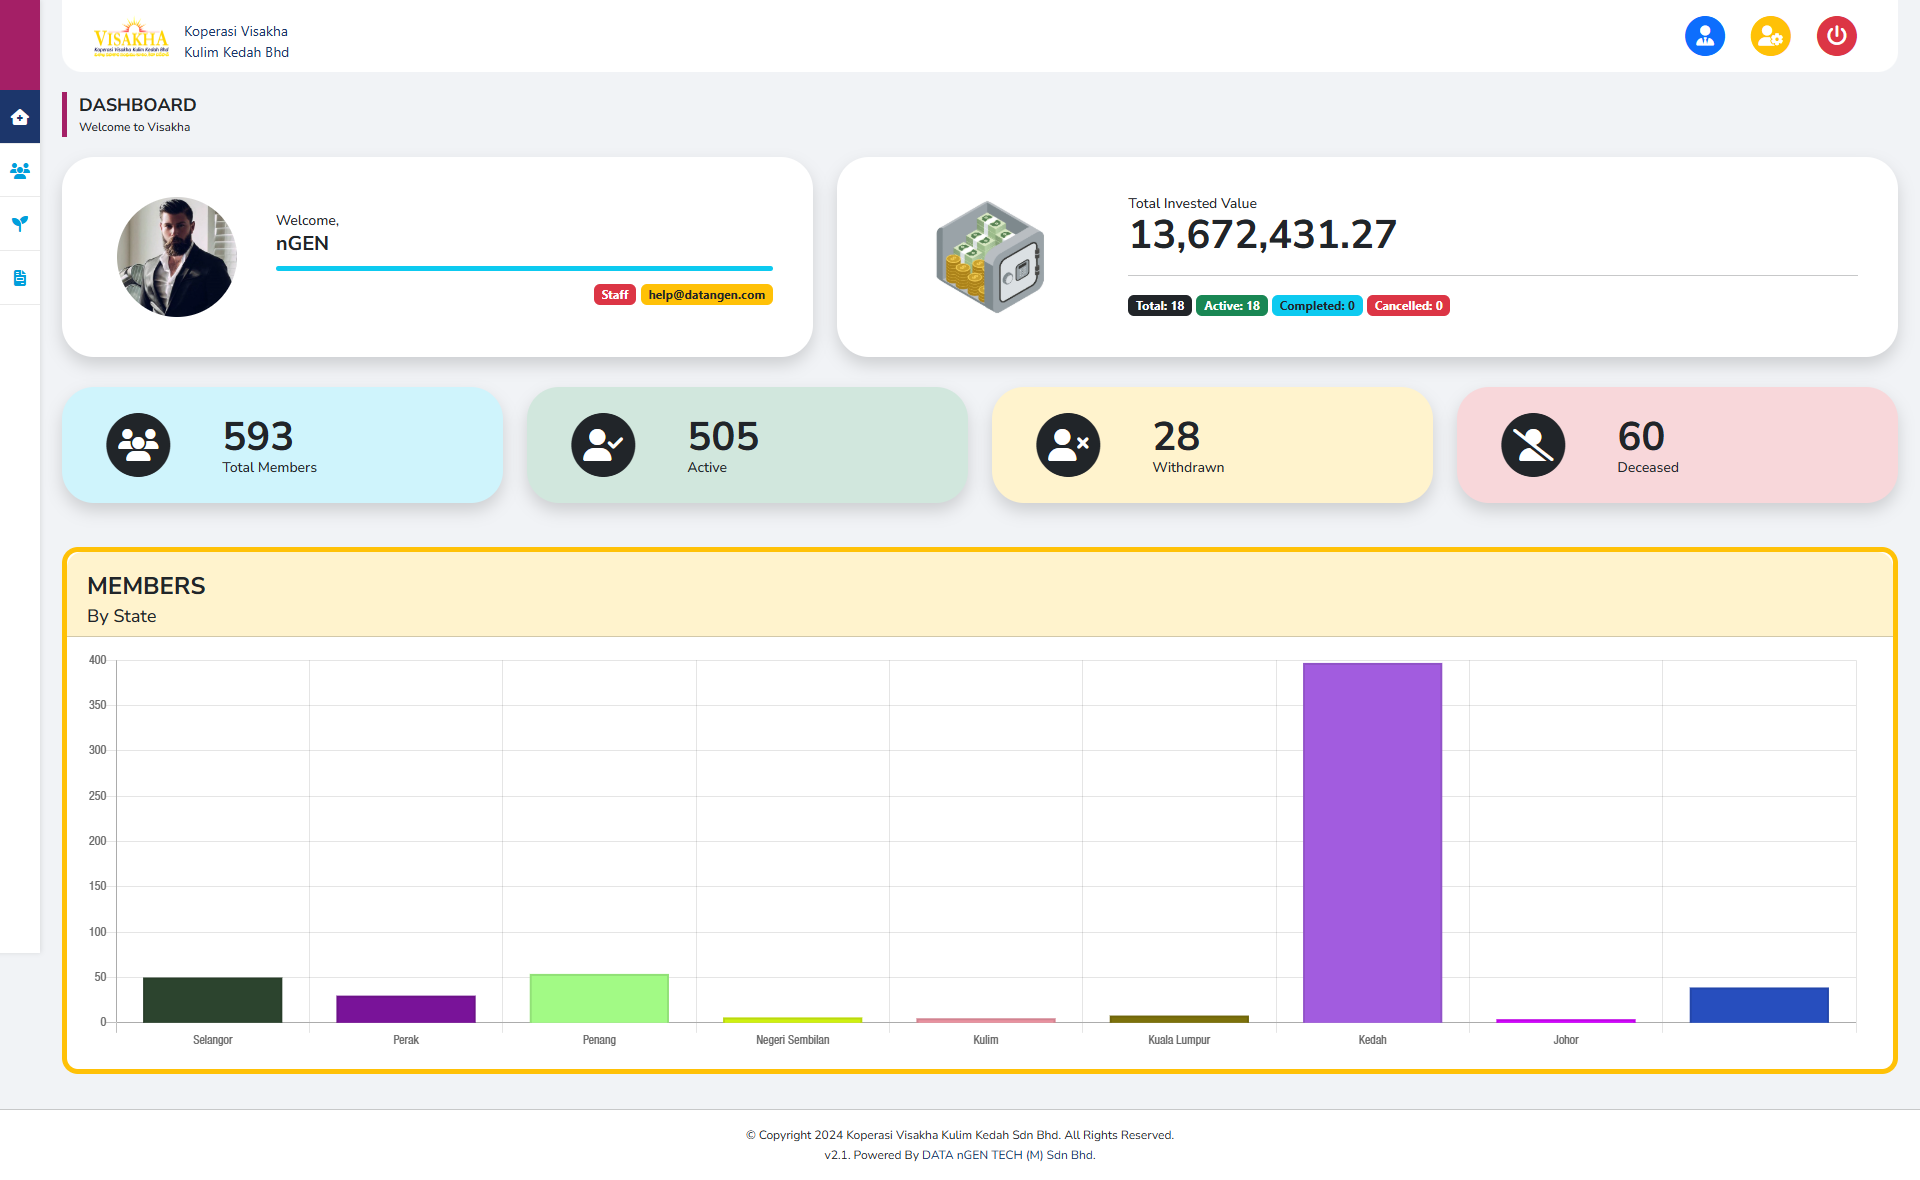Open the home dashboard sidebar icon

pyautogui.click(x=20, y=117)
